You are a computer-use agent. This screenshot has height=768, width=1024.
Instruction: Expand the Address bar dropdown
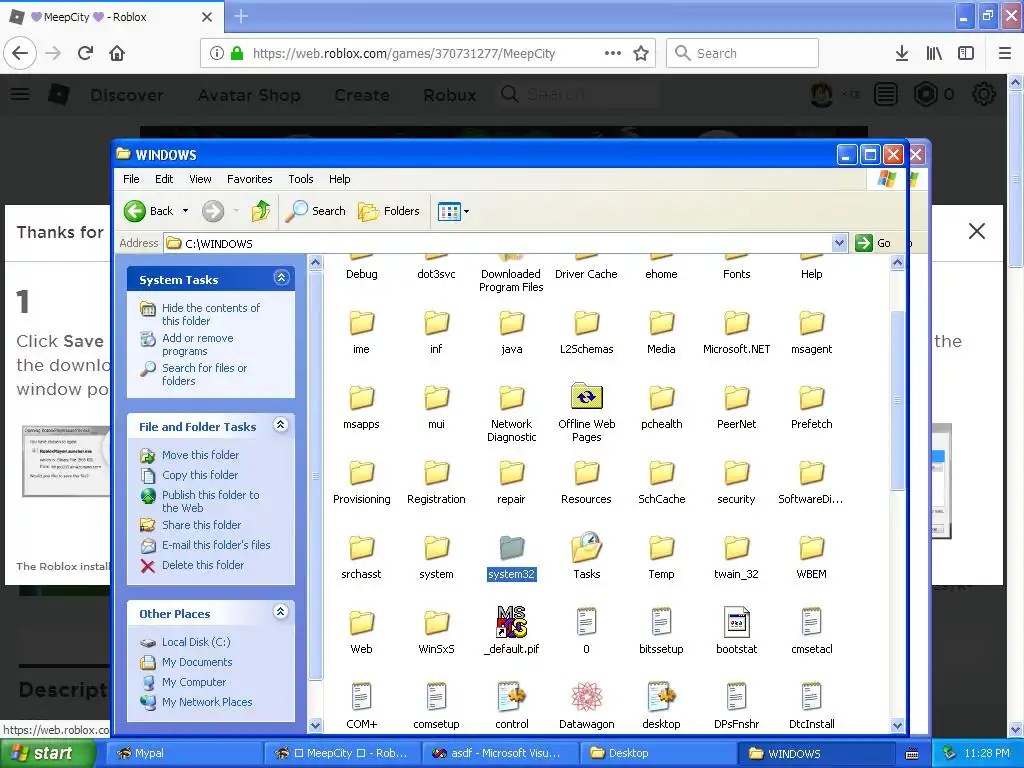pyautogui.click(x=839, y=243)
